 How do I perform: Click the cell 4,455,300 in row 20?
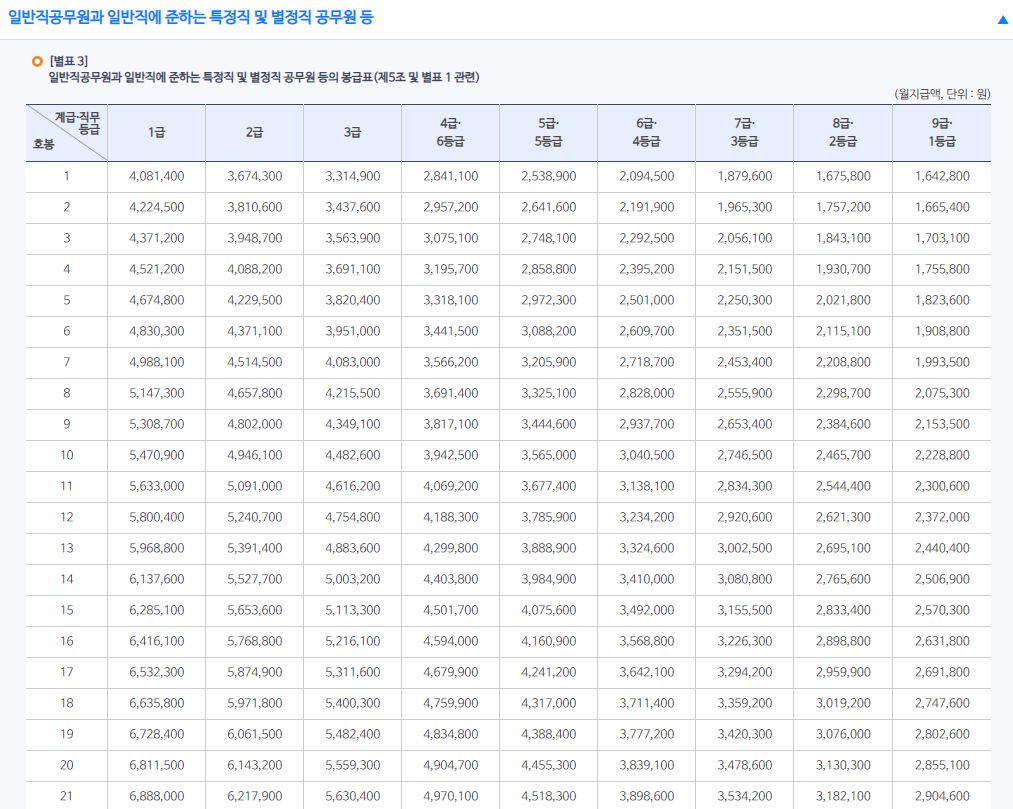click(x=548, y=766)
